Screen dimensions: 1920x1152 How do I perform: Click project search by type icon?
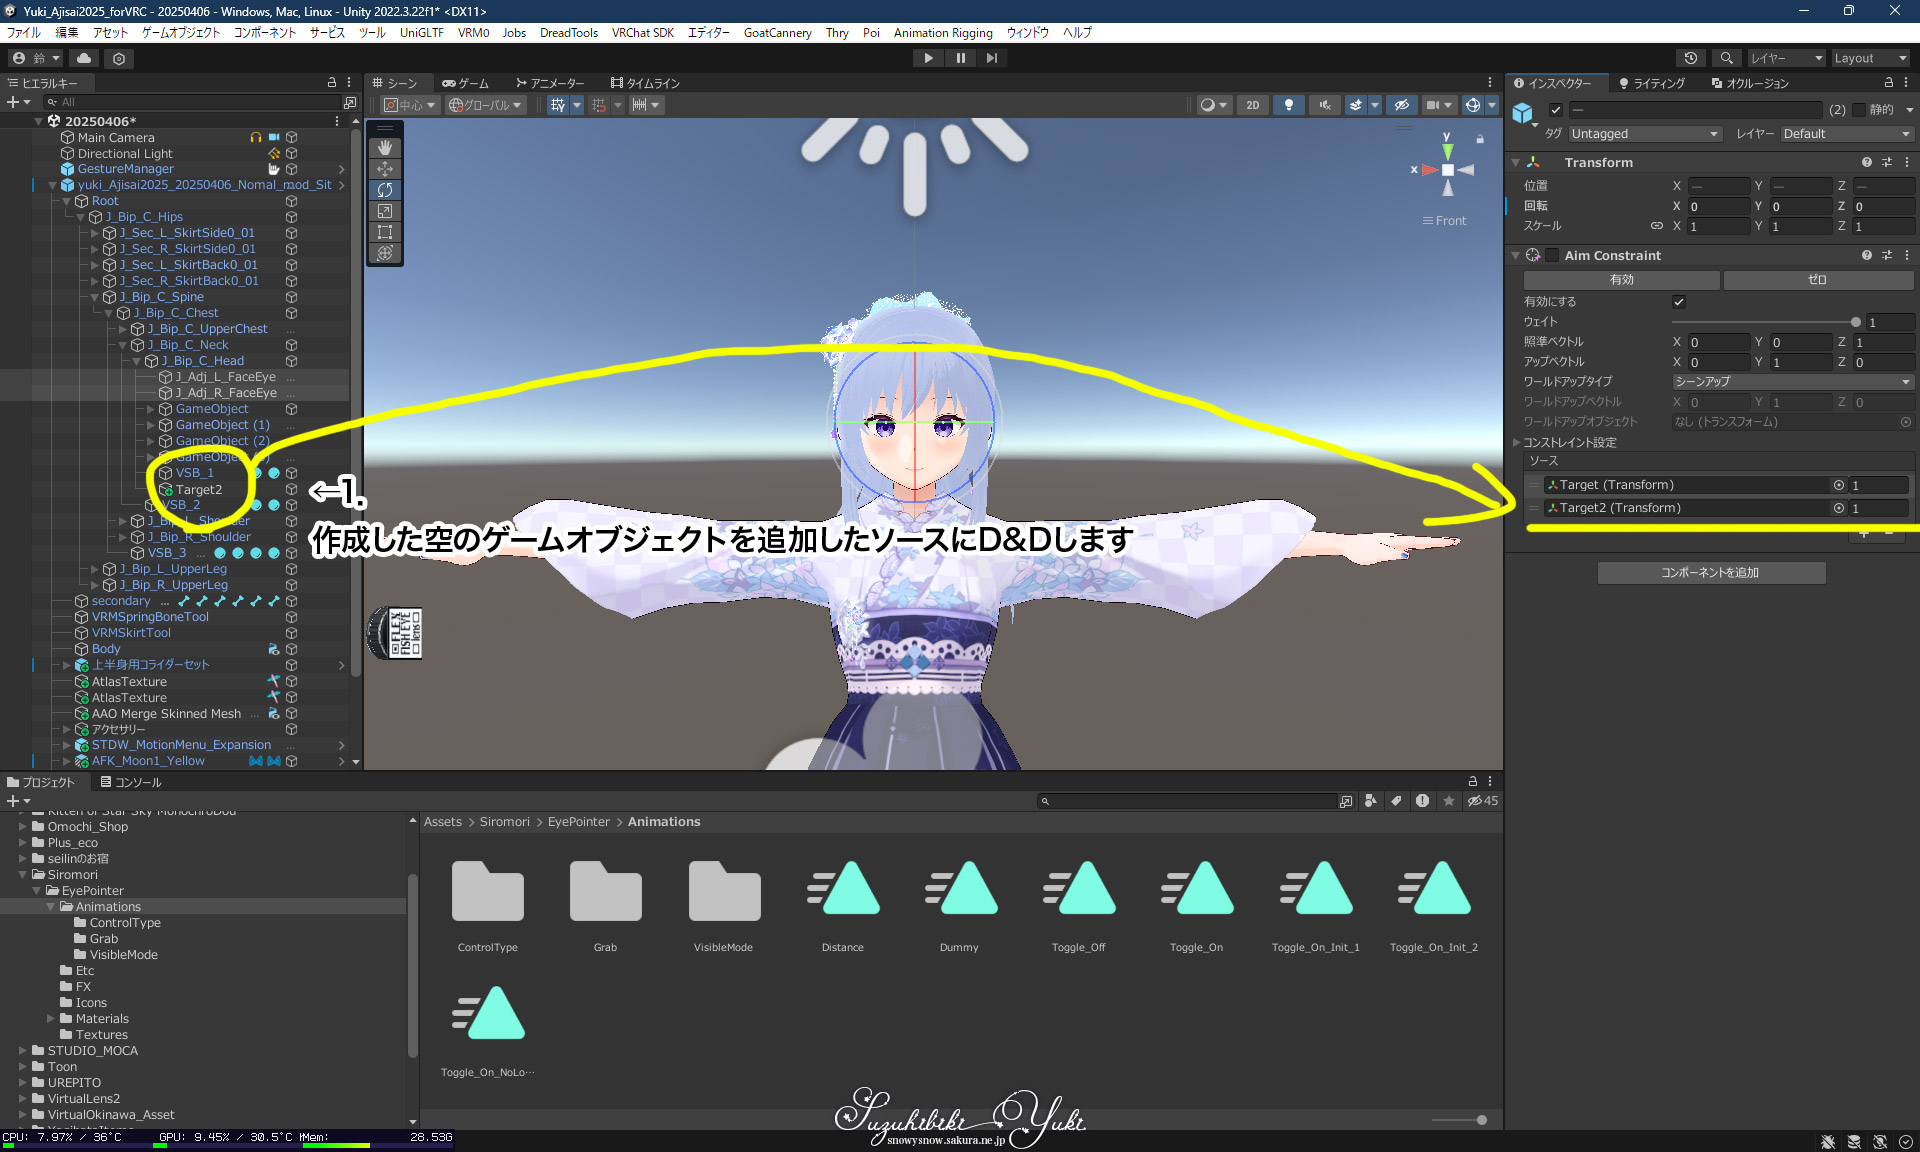(x=1371, y=801)
